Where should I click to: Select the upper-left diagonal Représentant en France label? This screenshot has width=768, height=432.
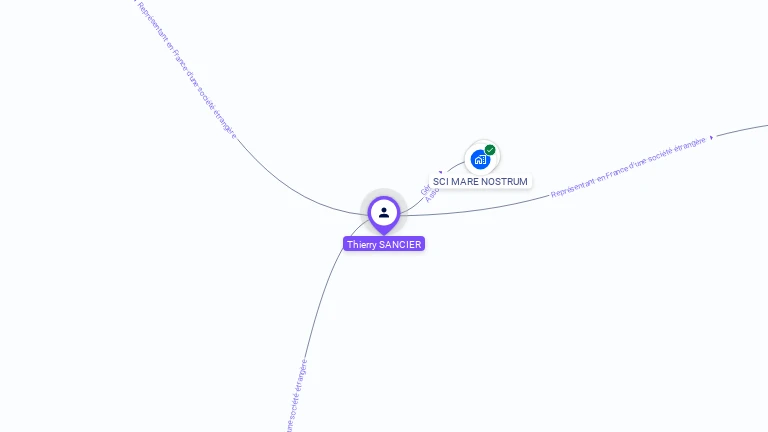click(x=187, y=70)
